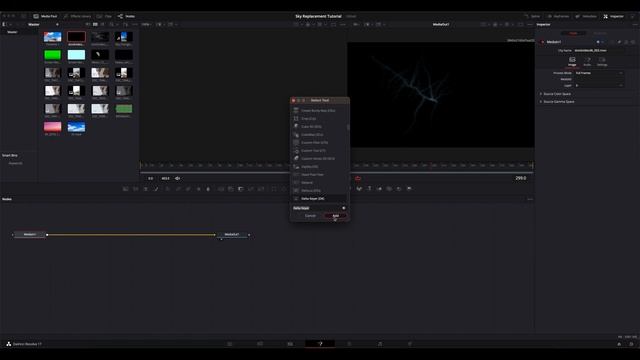The image size is (640, 360).
Task: Switch to the Image tab in Inspector
Action: [x=572, y=62]
